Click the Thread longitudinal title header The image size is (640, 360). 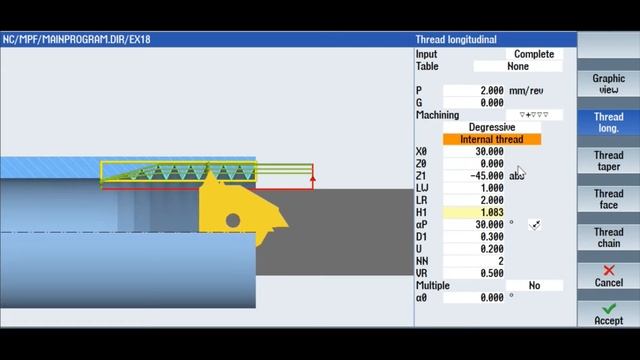(x=456, y=40)
